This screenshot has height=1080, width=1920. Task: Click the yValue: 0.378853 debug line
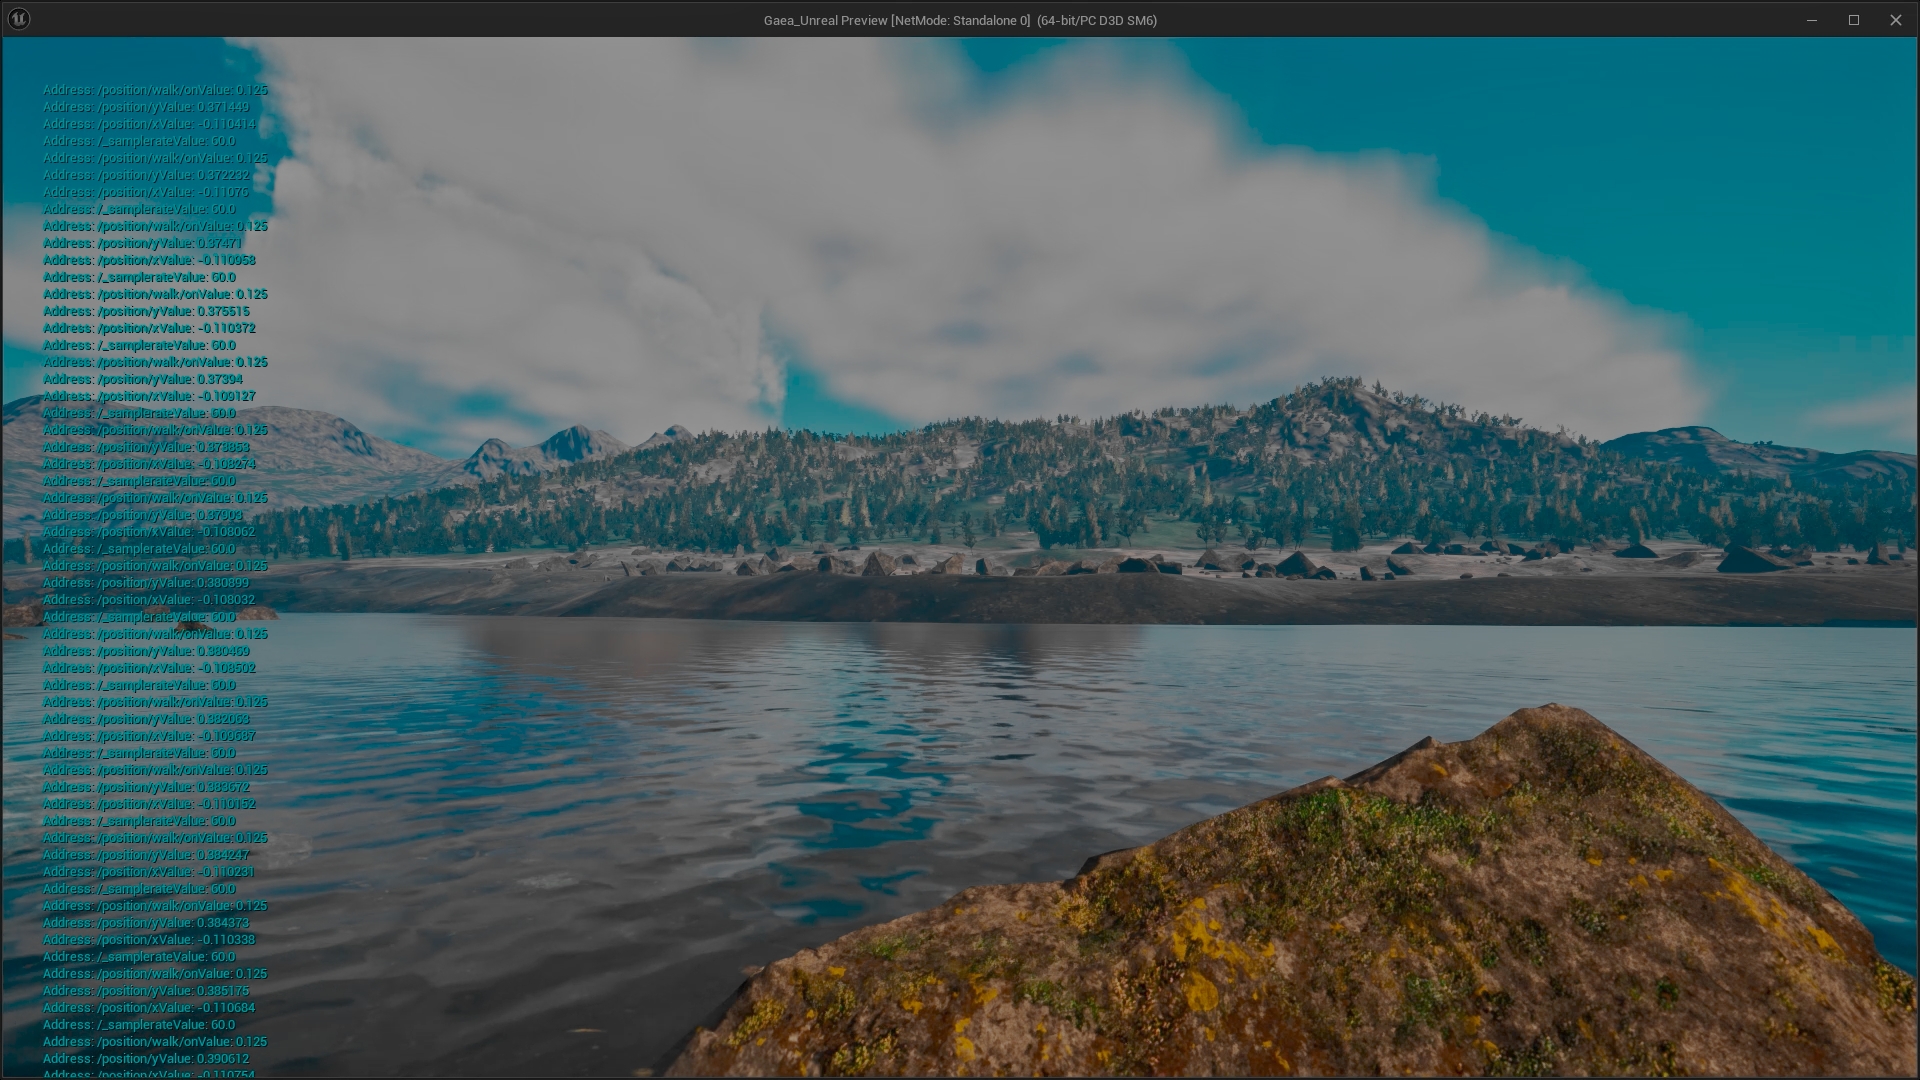point(146,447)
